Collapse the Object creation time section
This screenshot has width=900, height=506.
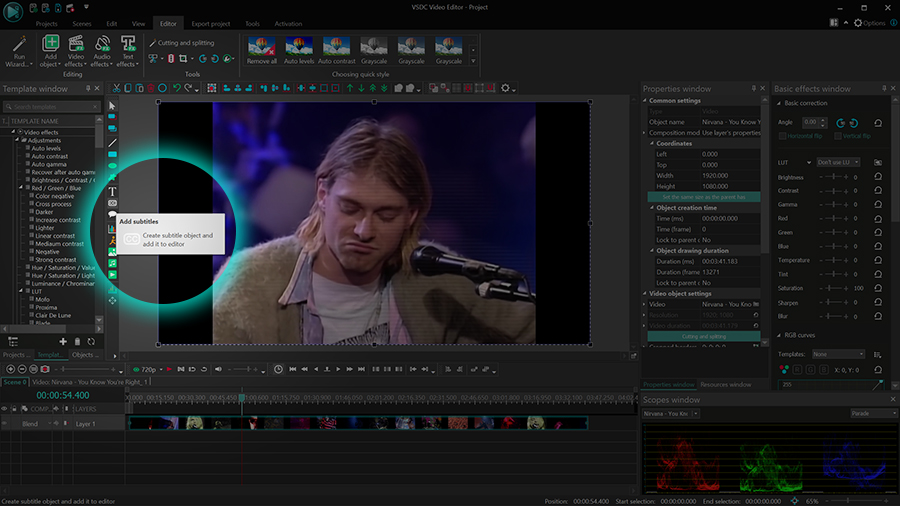point(652,208)
